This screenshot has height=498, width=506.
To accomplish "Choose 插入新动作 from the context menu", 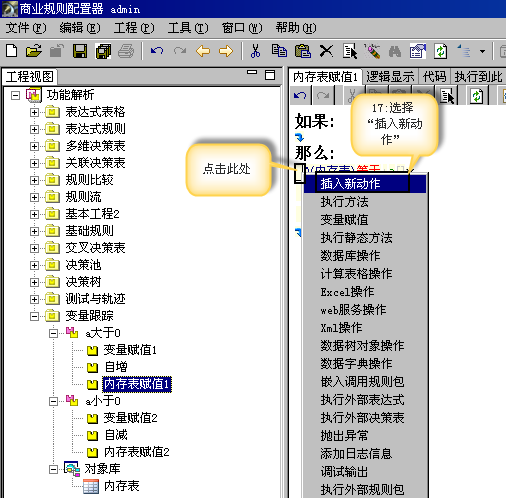I will (x=365, y=183).
